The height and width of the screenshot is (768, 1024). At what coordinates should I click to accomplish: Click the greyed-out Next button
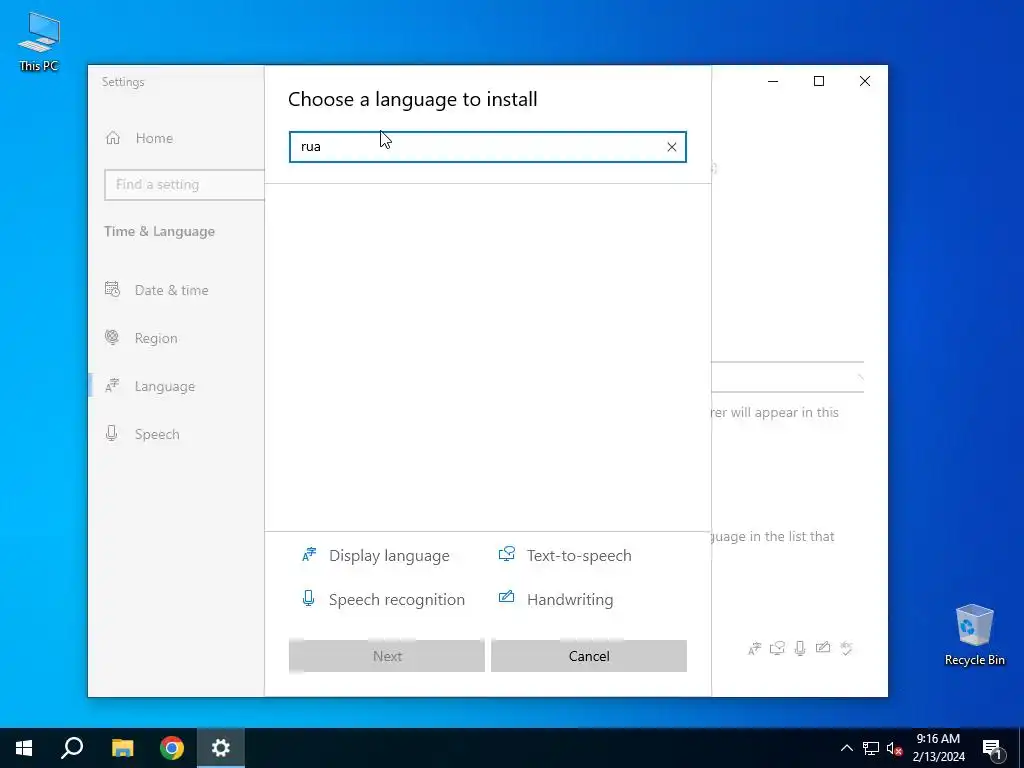387,656
